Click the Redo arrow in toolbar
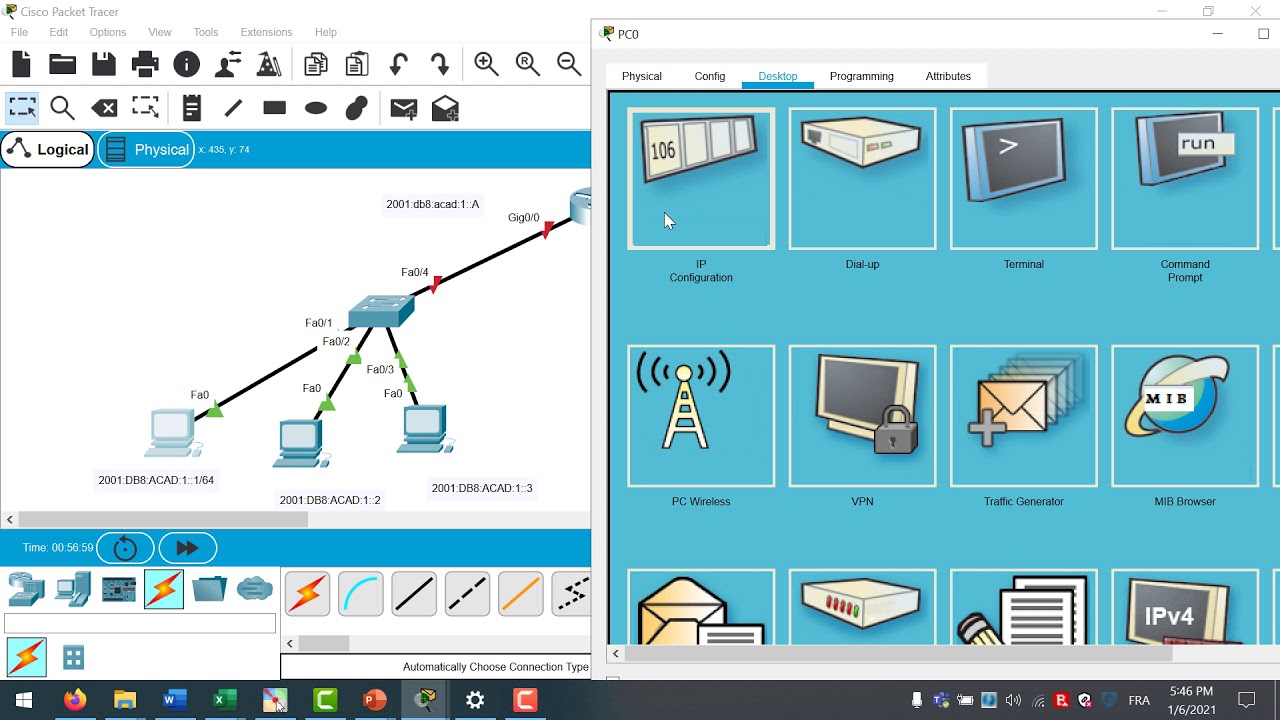 coord(439,65)
